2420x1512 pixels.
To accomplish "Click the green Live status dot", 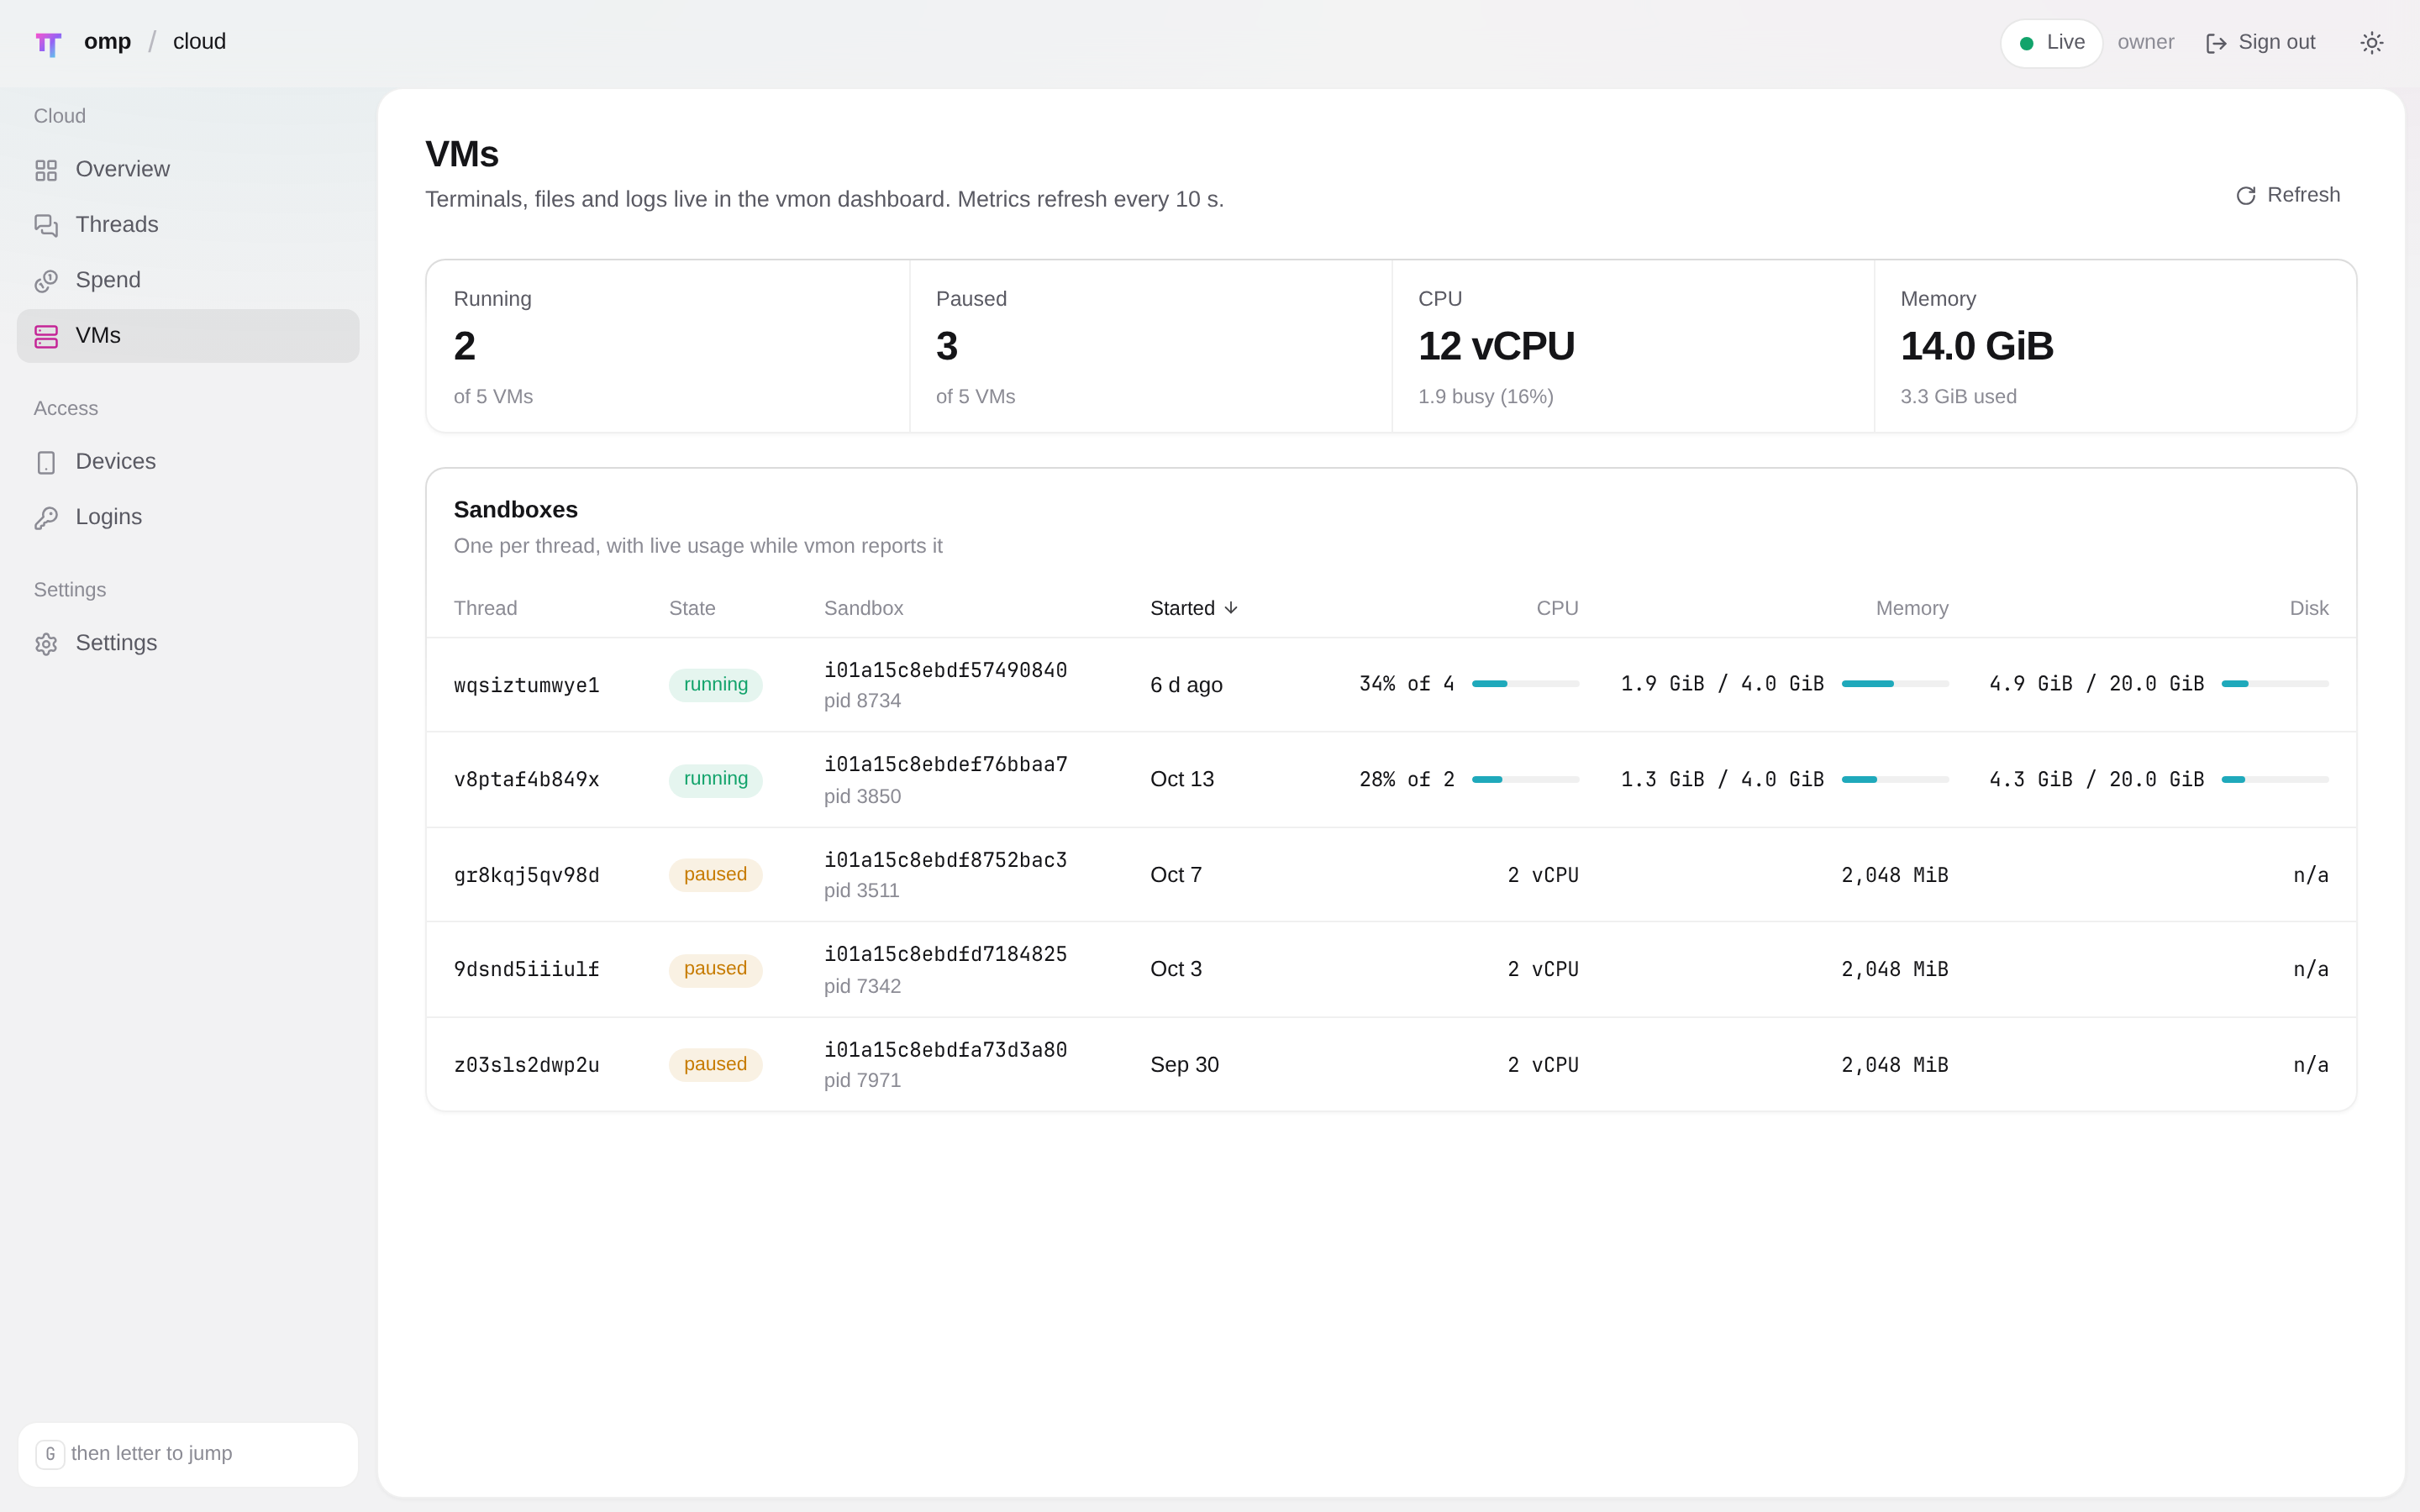I will (x=2026, y=43).
